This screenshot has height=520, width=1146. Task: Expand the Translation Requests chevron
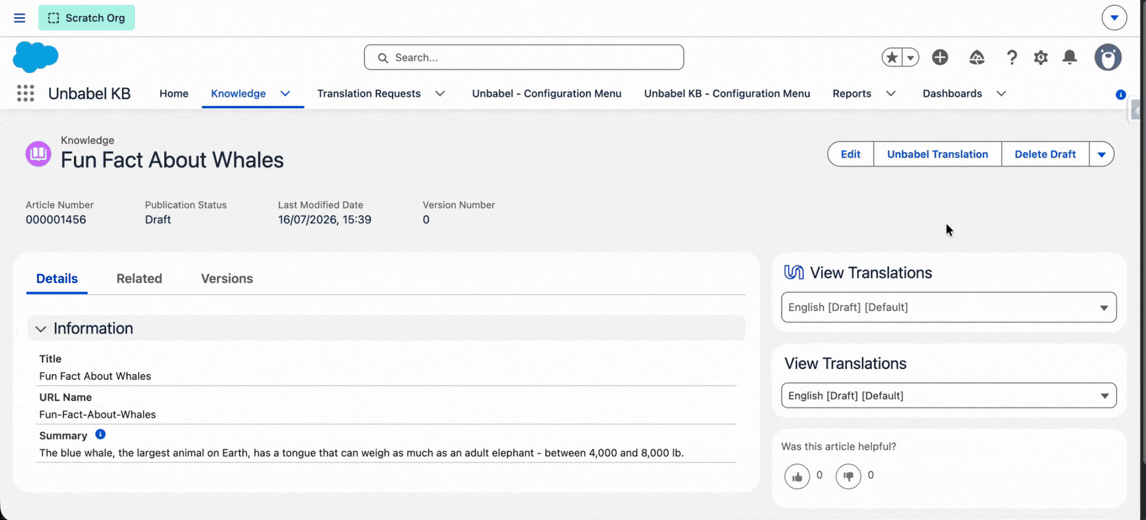pos(440,94)
